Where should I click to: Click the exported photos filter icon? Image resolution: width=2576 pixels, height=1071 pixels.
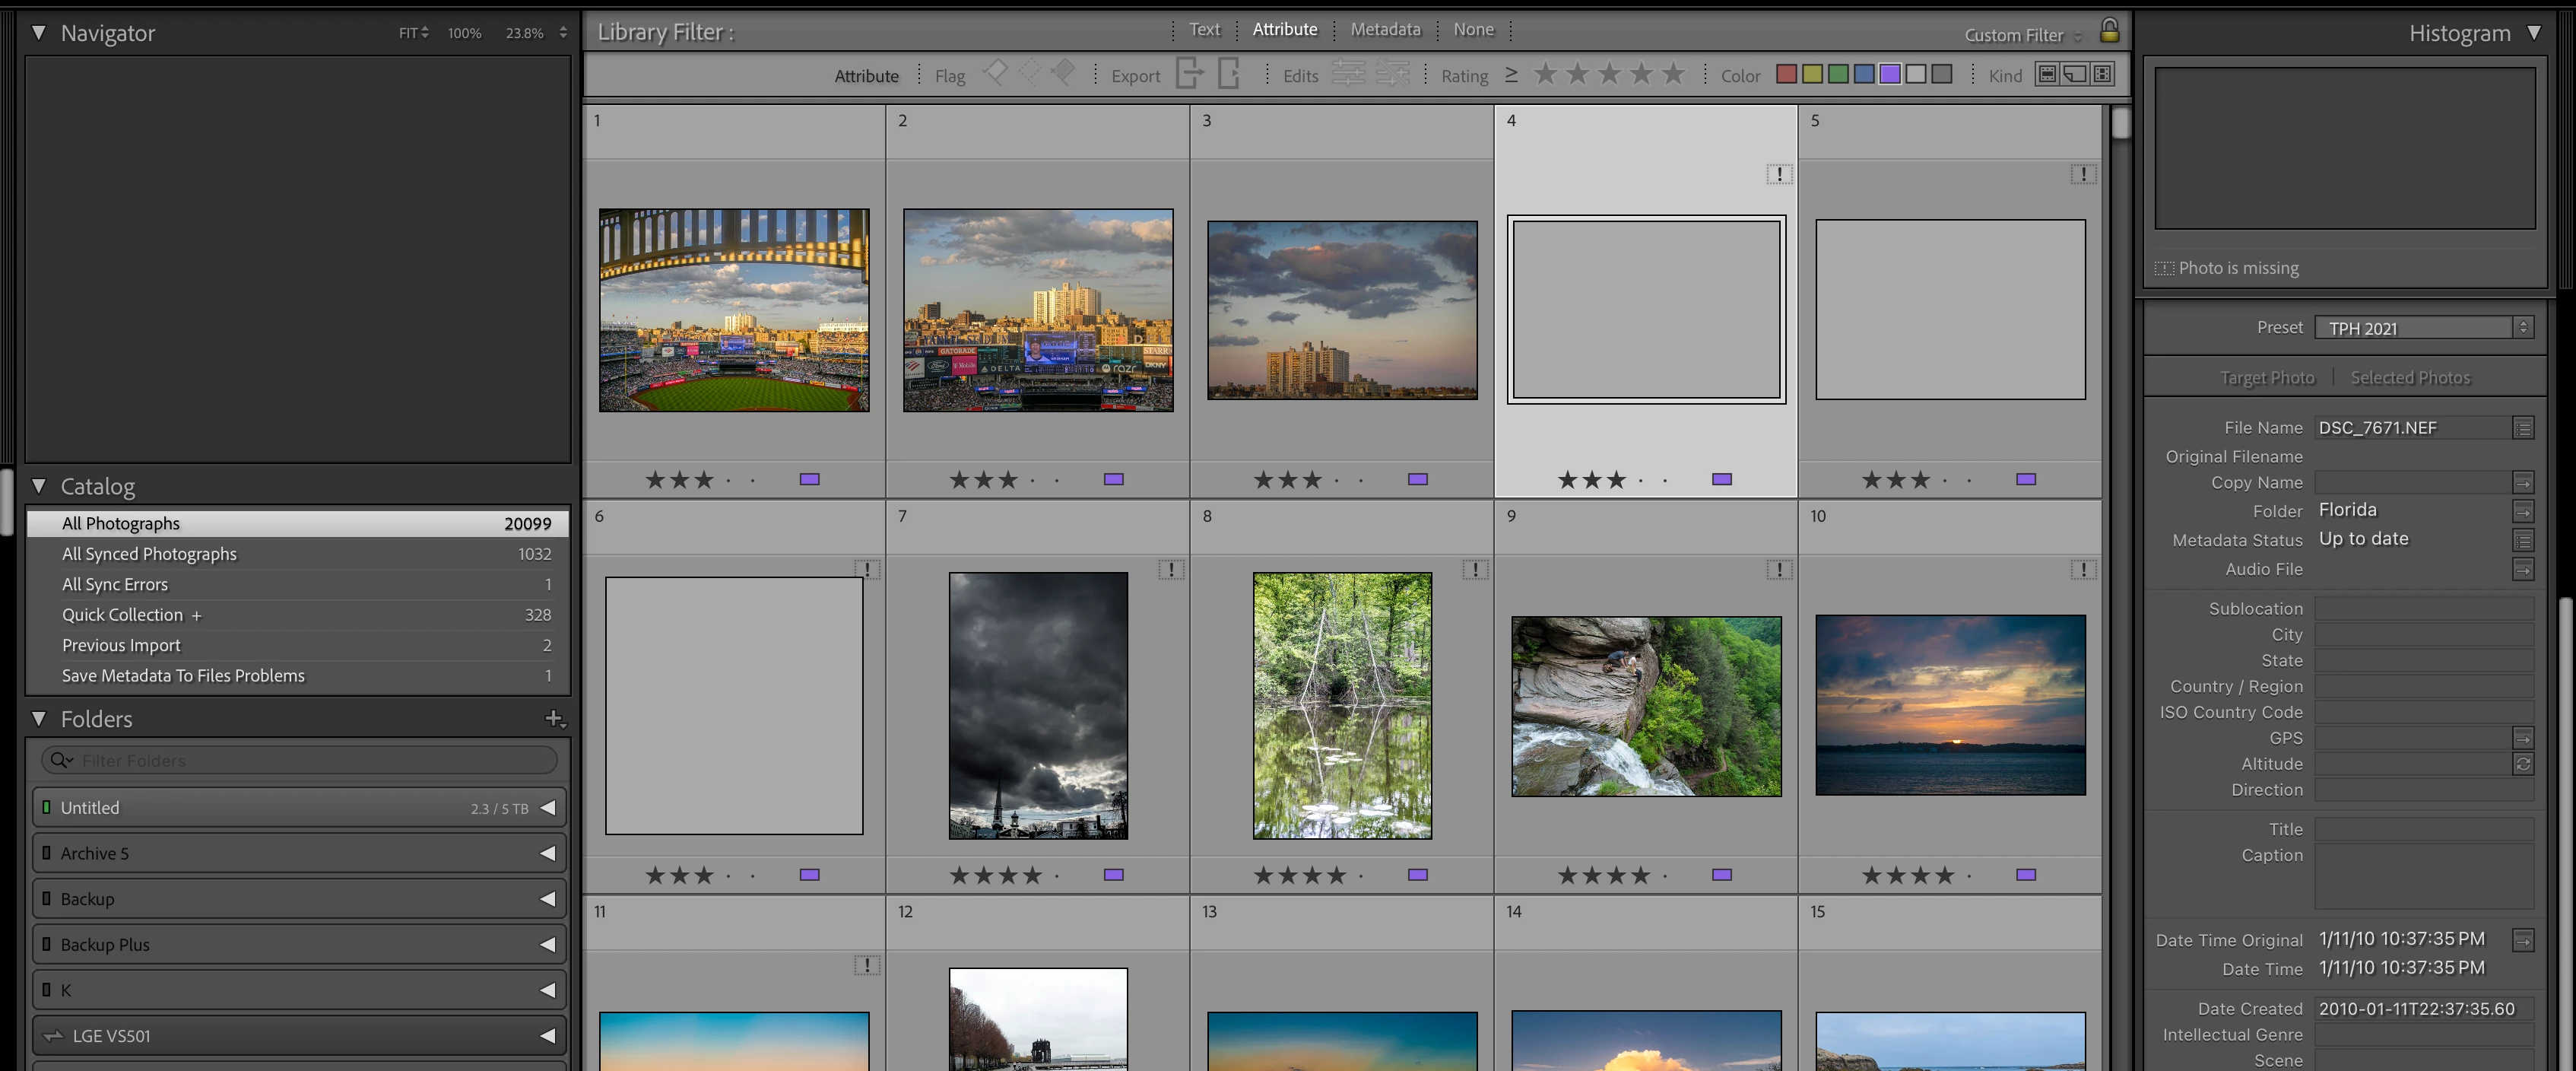(1189, 74)
